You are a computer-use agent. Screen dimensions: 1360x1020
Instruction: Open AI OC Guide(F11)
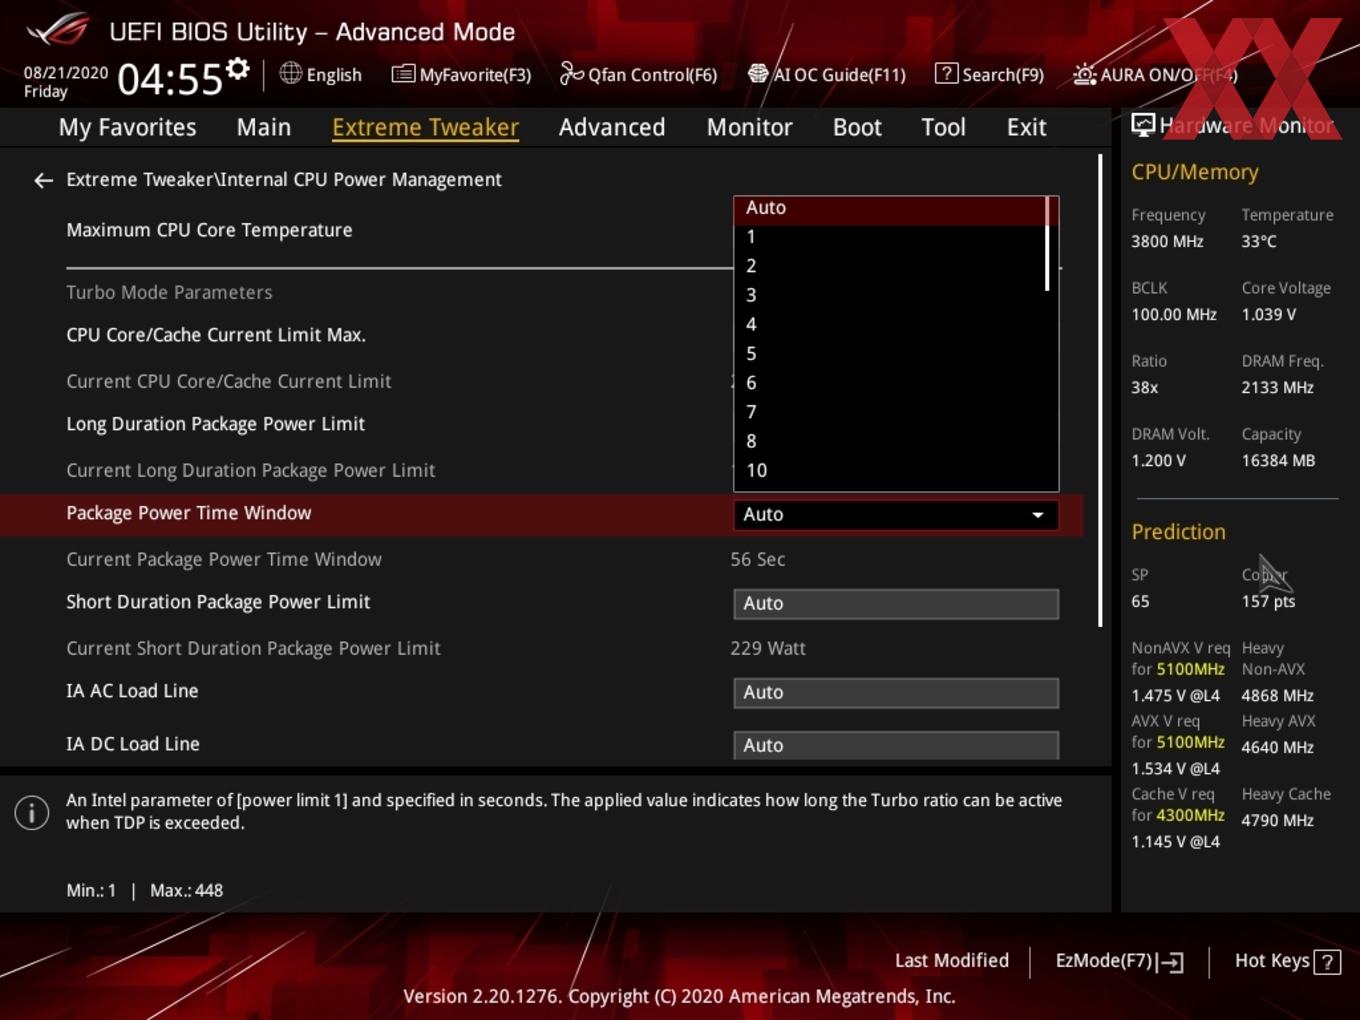[827, 74]
